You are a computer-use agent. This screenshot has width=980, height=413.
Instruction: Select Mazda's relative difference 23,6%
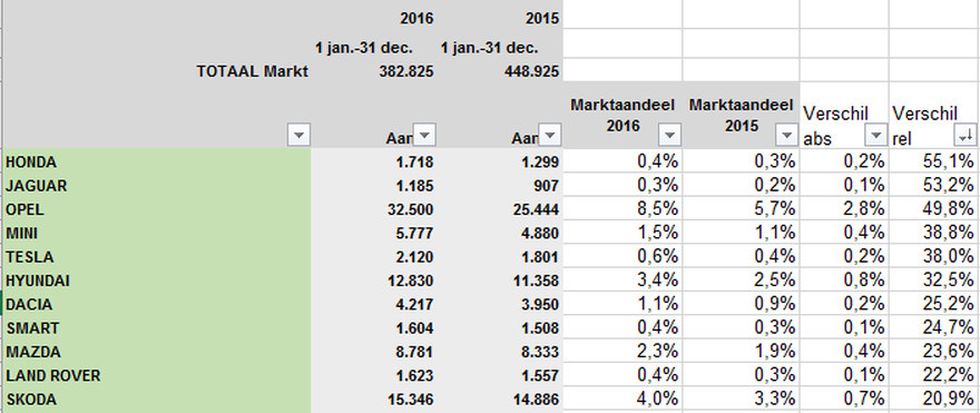[x=948, y=351]
